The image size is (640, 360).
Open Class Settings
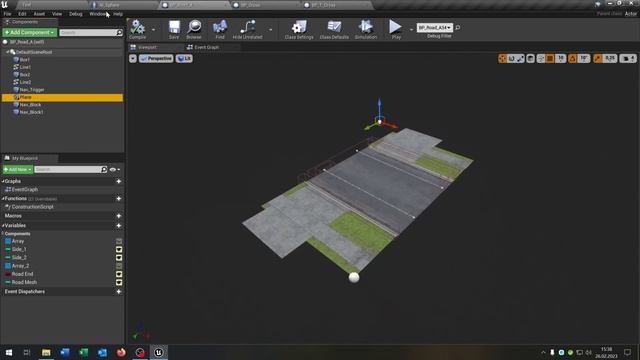coord(299,29)
